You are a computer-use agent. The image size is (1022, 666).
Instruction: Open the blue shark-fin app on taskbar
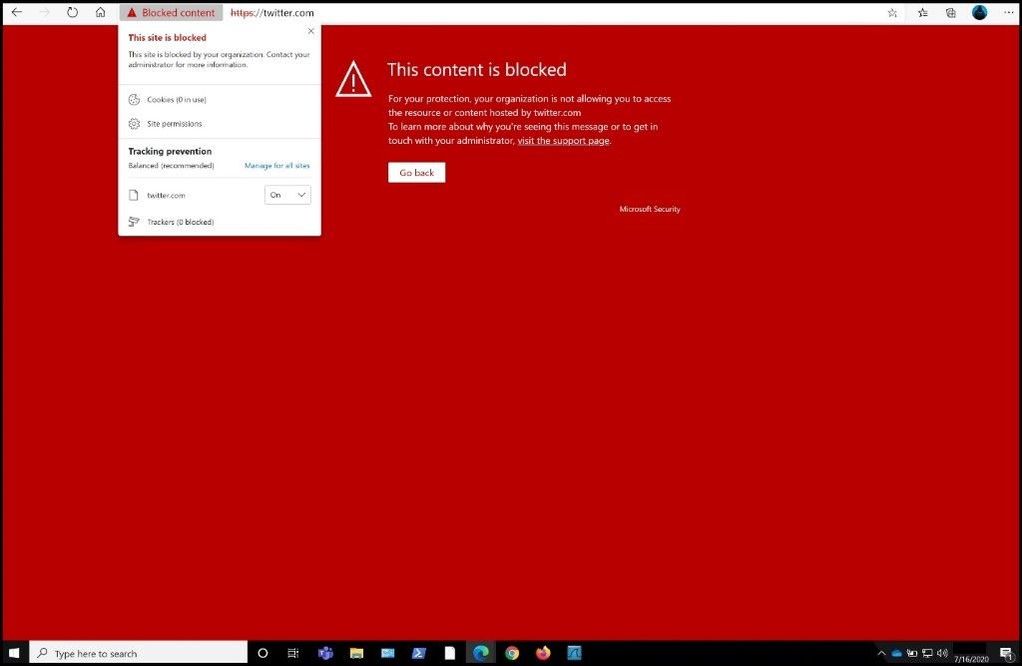click(x=574, y=652)
